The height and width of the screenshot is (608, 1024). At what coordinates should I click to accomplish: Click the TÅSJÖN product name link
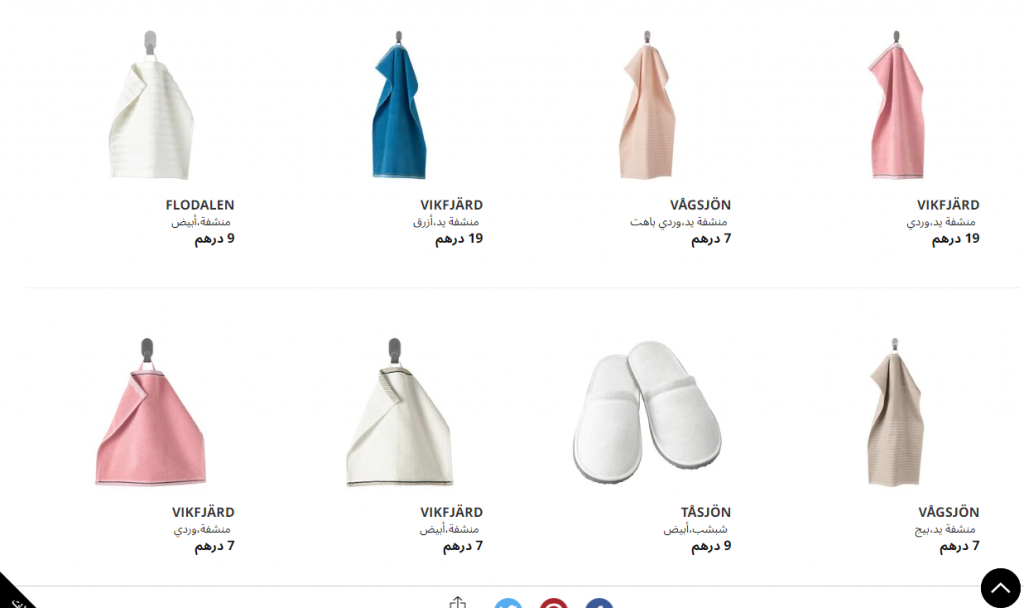[706, 513]
